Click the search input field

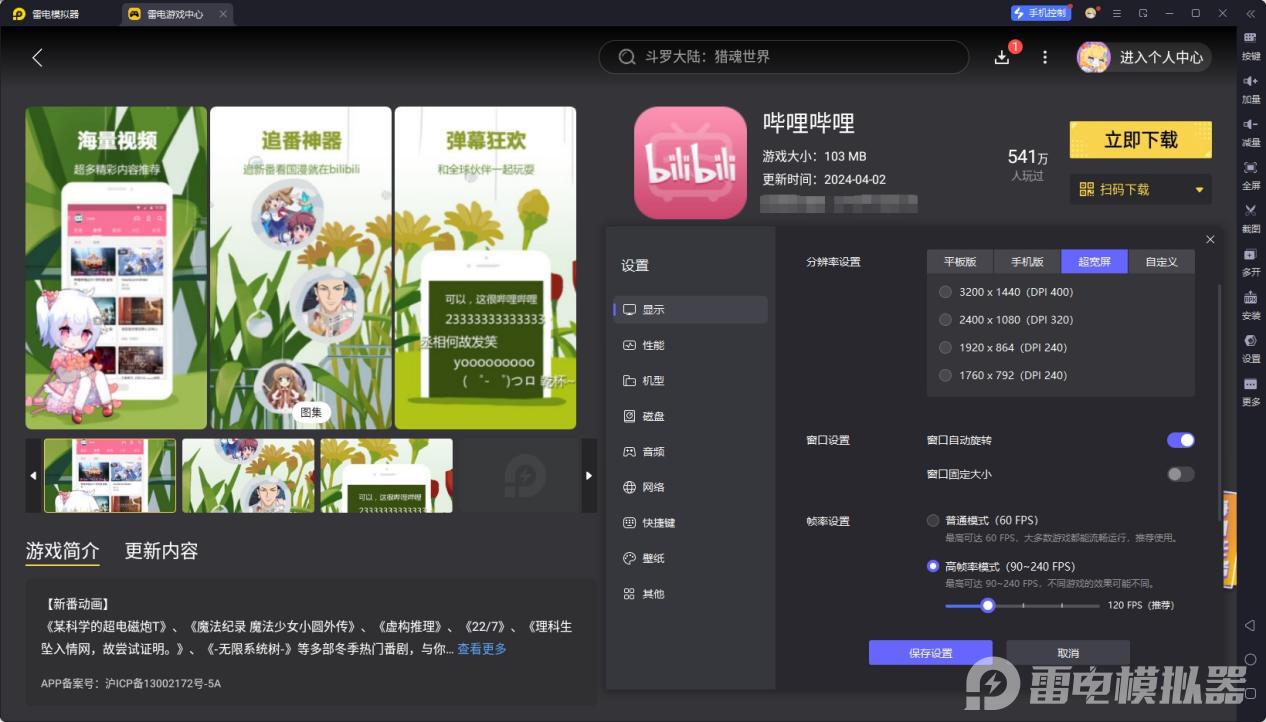(784, 57)
